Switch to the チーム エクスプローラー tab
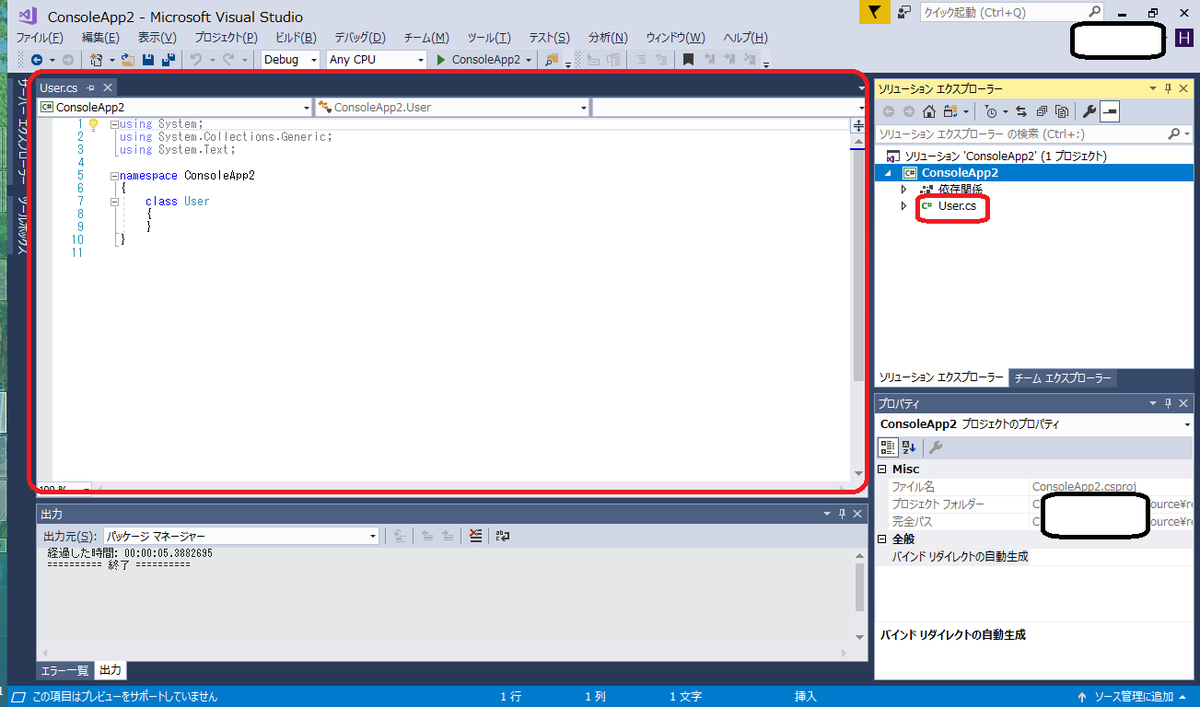The width and height of the screenshot is (1200, 707). coord(1062,378)
